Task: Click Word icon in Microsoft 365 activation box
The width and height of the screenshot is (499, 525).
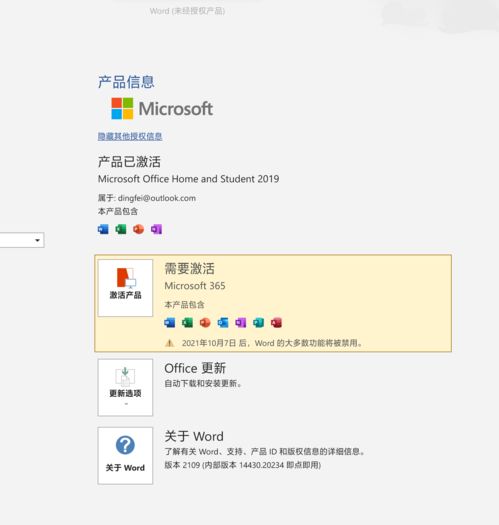Action: coord(170,323)
